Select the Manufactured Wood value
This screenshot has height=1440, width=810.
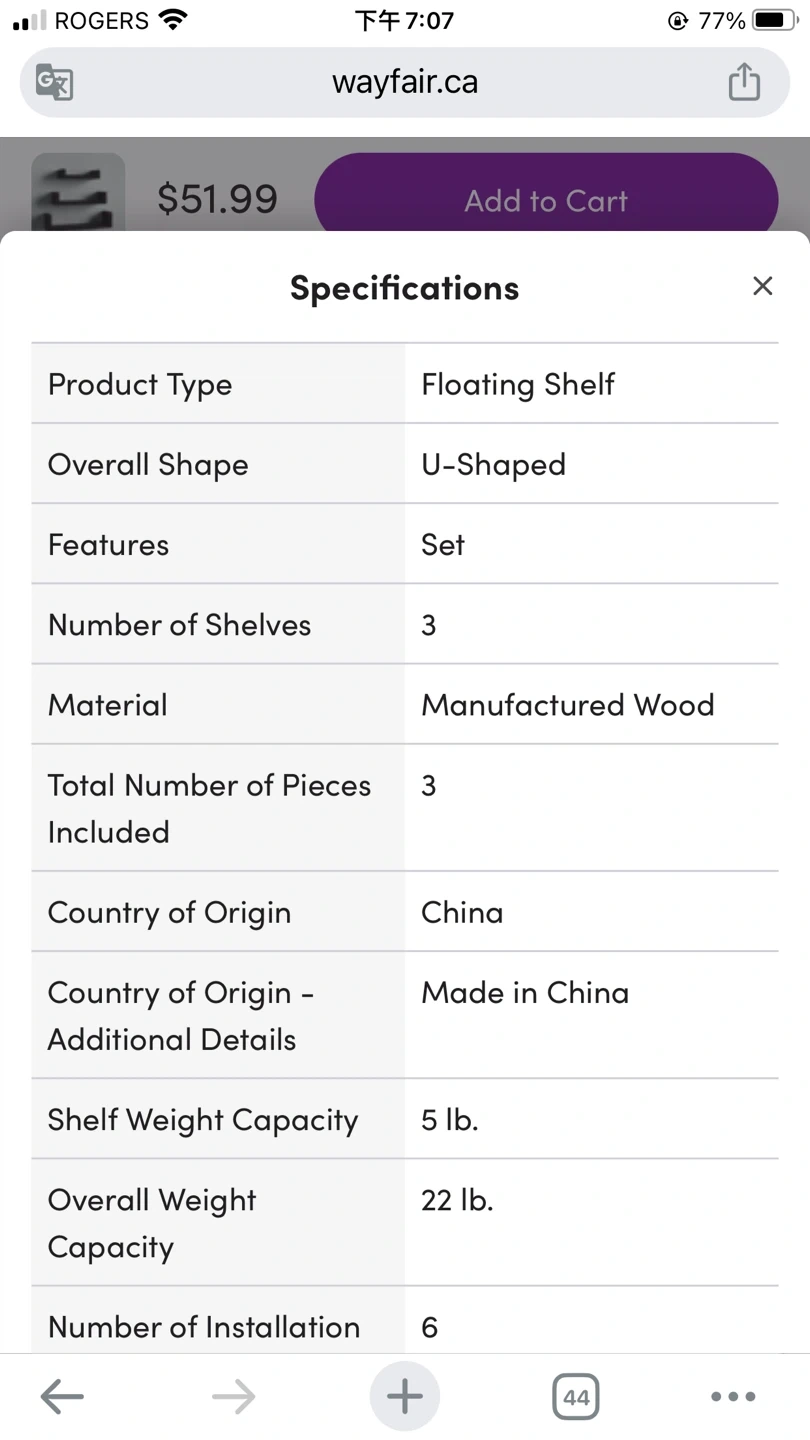(568, 705)
